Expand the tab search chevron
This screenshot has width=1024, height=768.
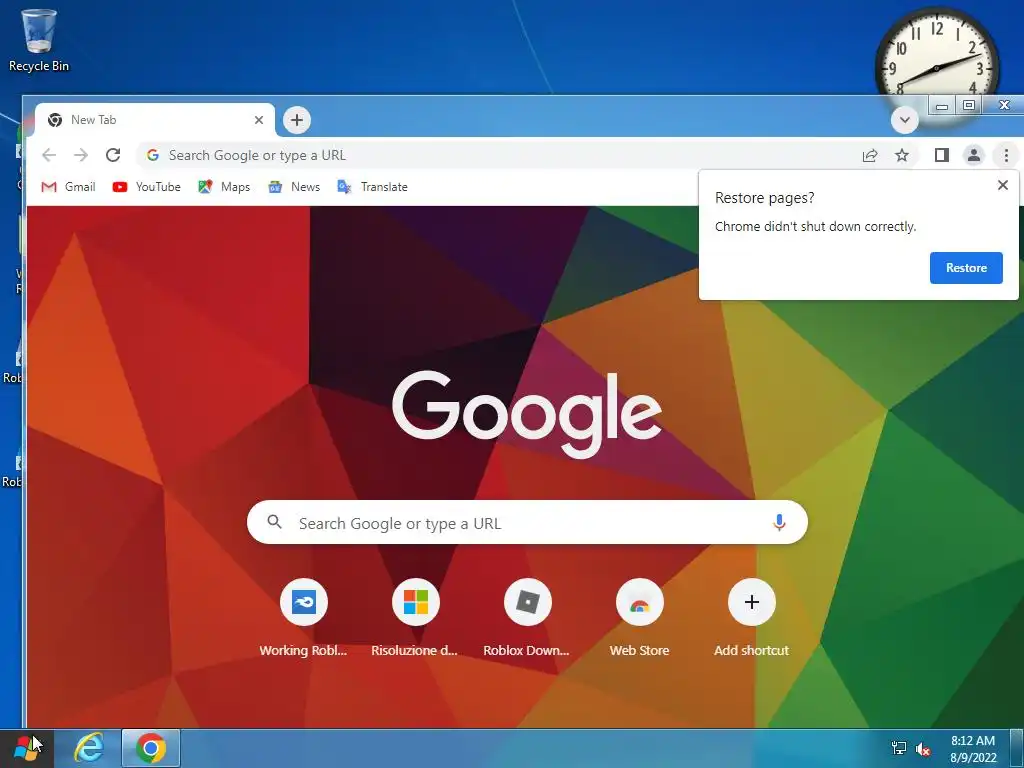[904, 120]
